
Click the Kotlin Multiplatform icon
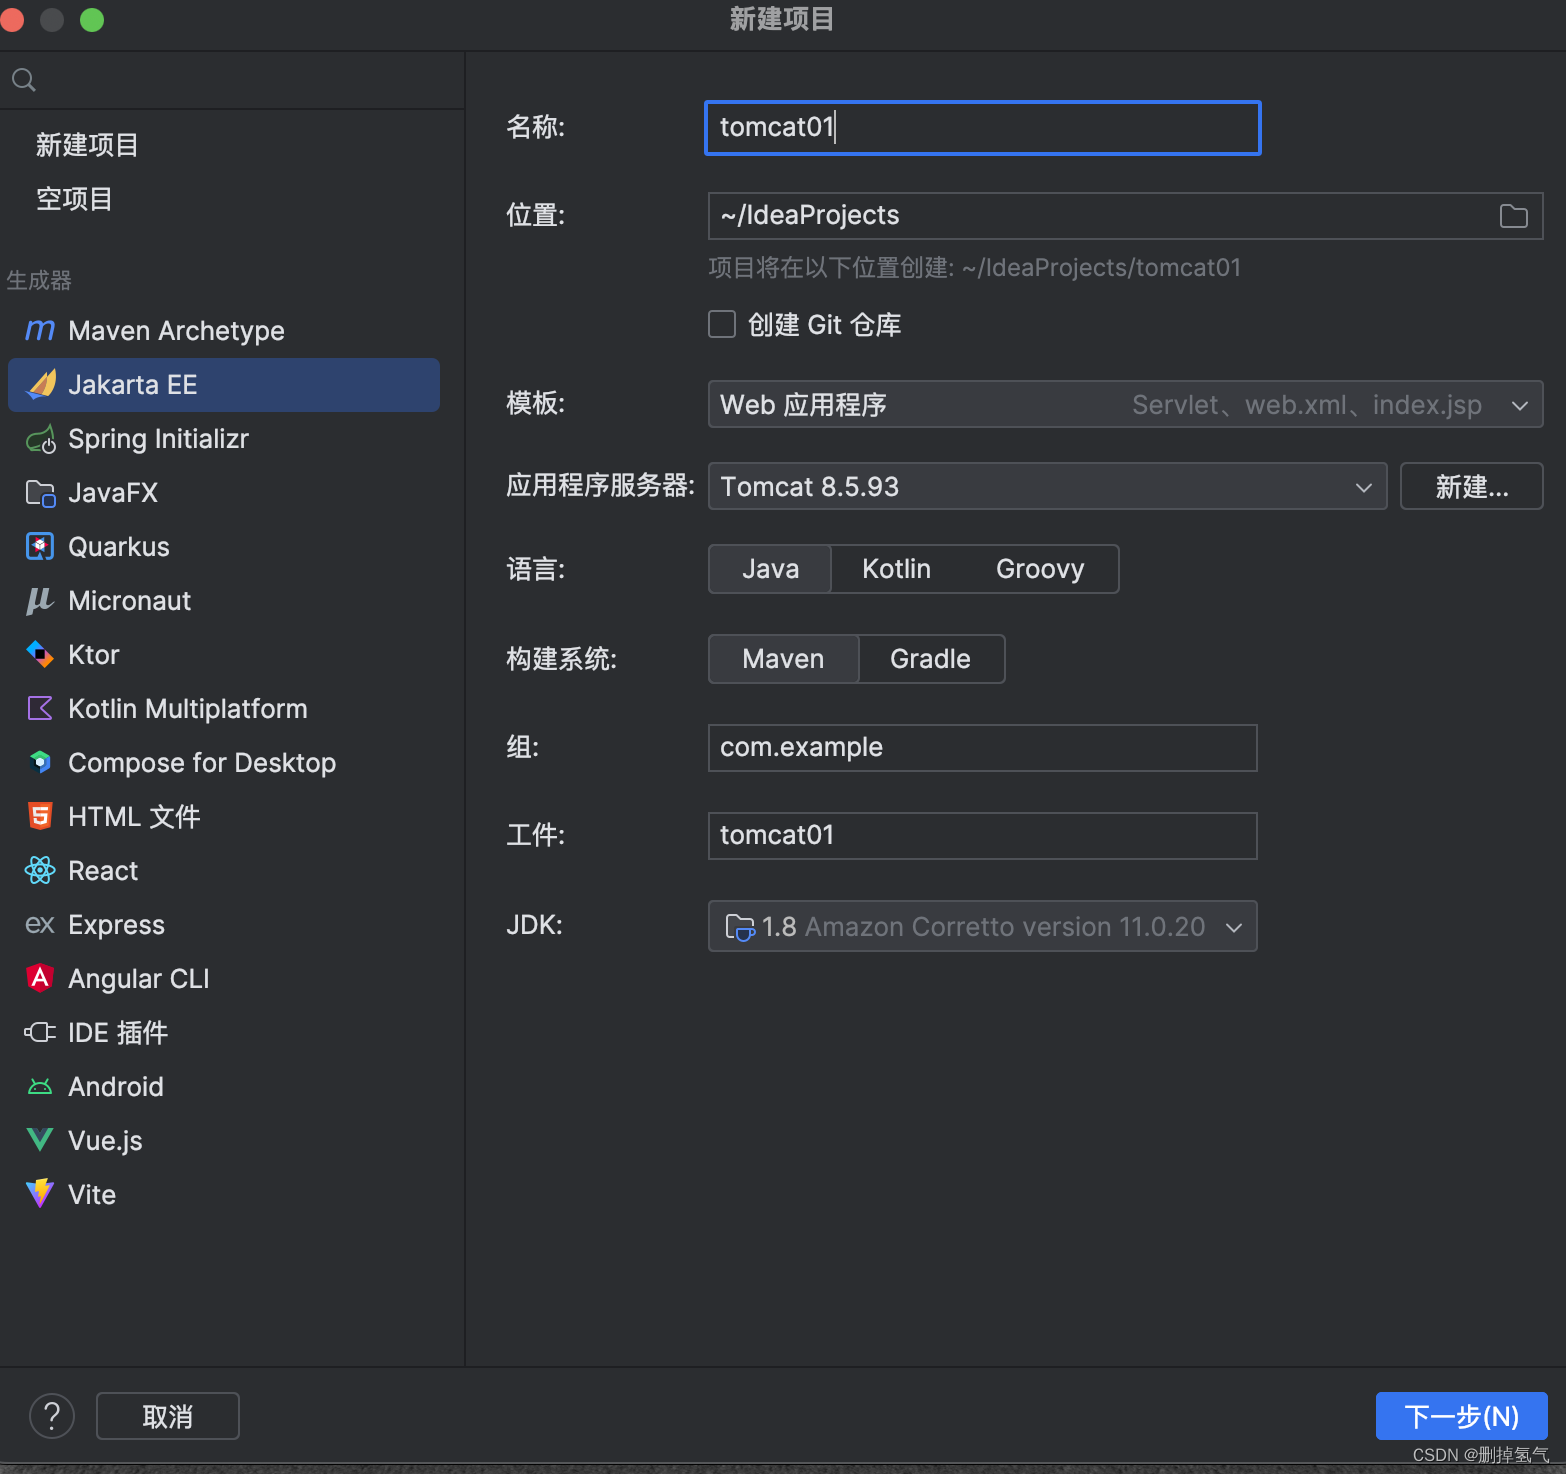[x=40, y=708]
